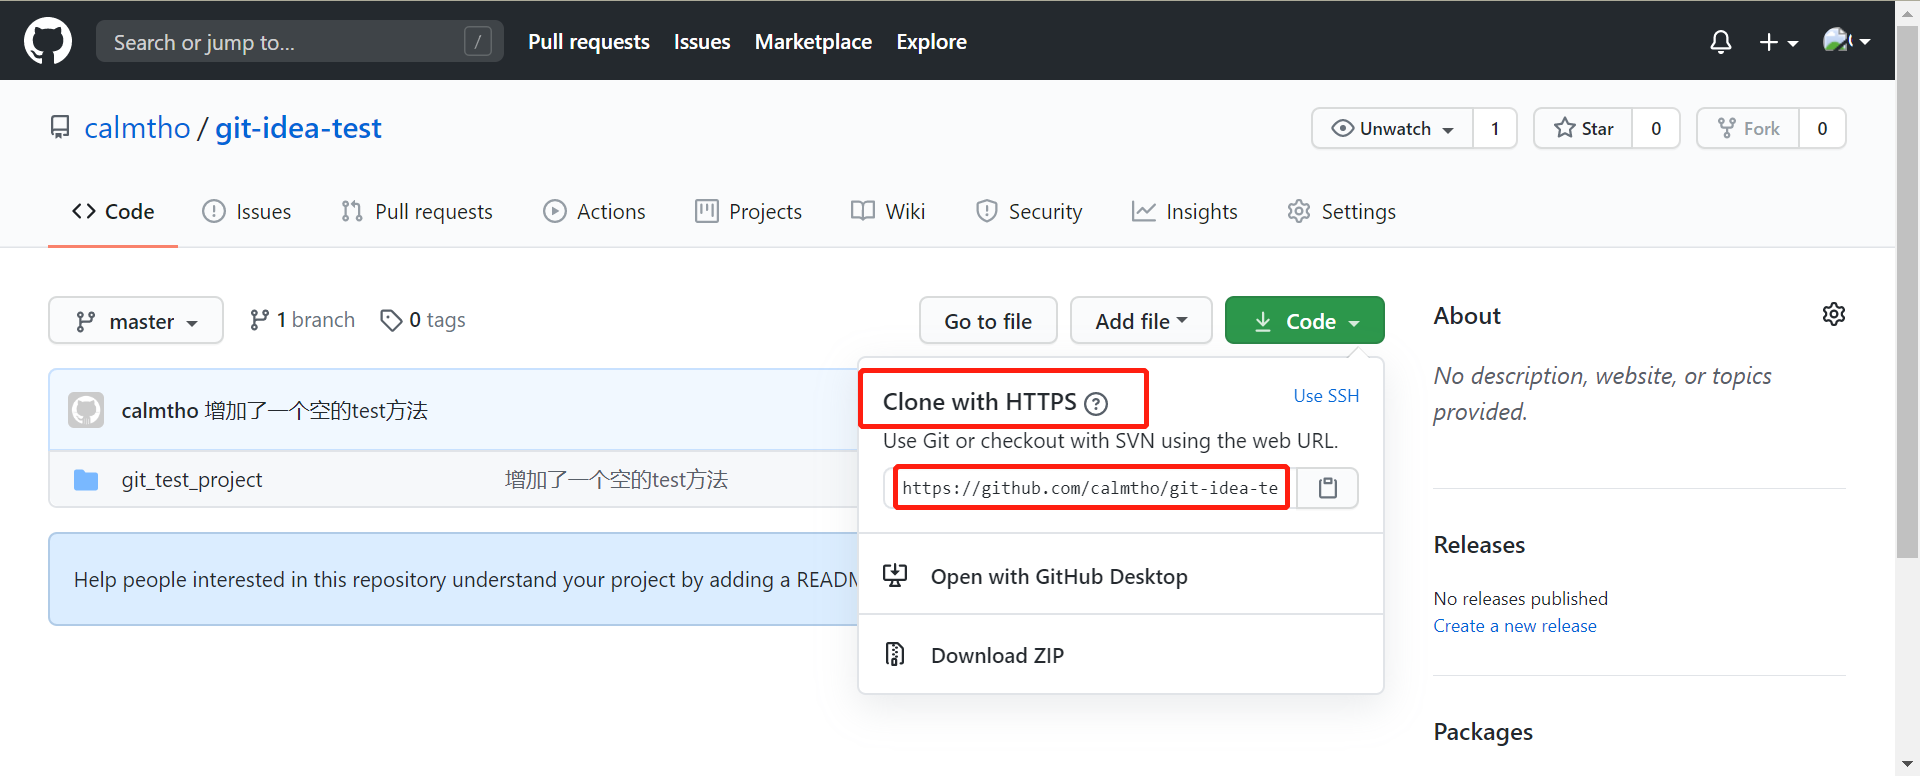This screenshot has width=1920, height=776.
Task: View the watchers count 1
Action: (1495, 128)
